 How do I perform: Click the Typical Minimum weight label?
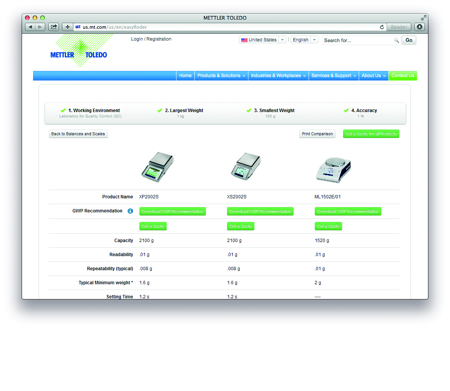105,283
